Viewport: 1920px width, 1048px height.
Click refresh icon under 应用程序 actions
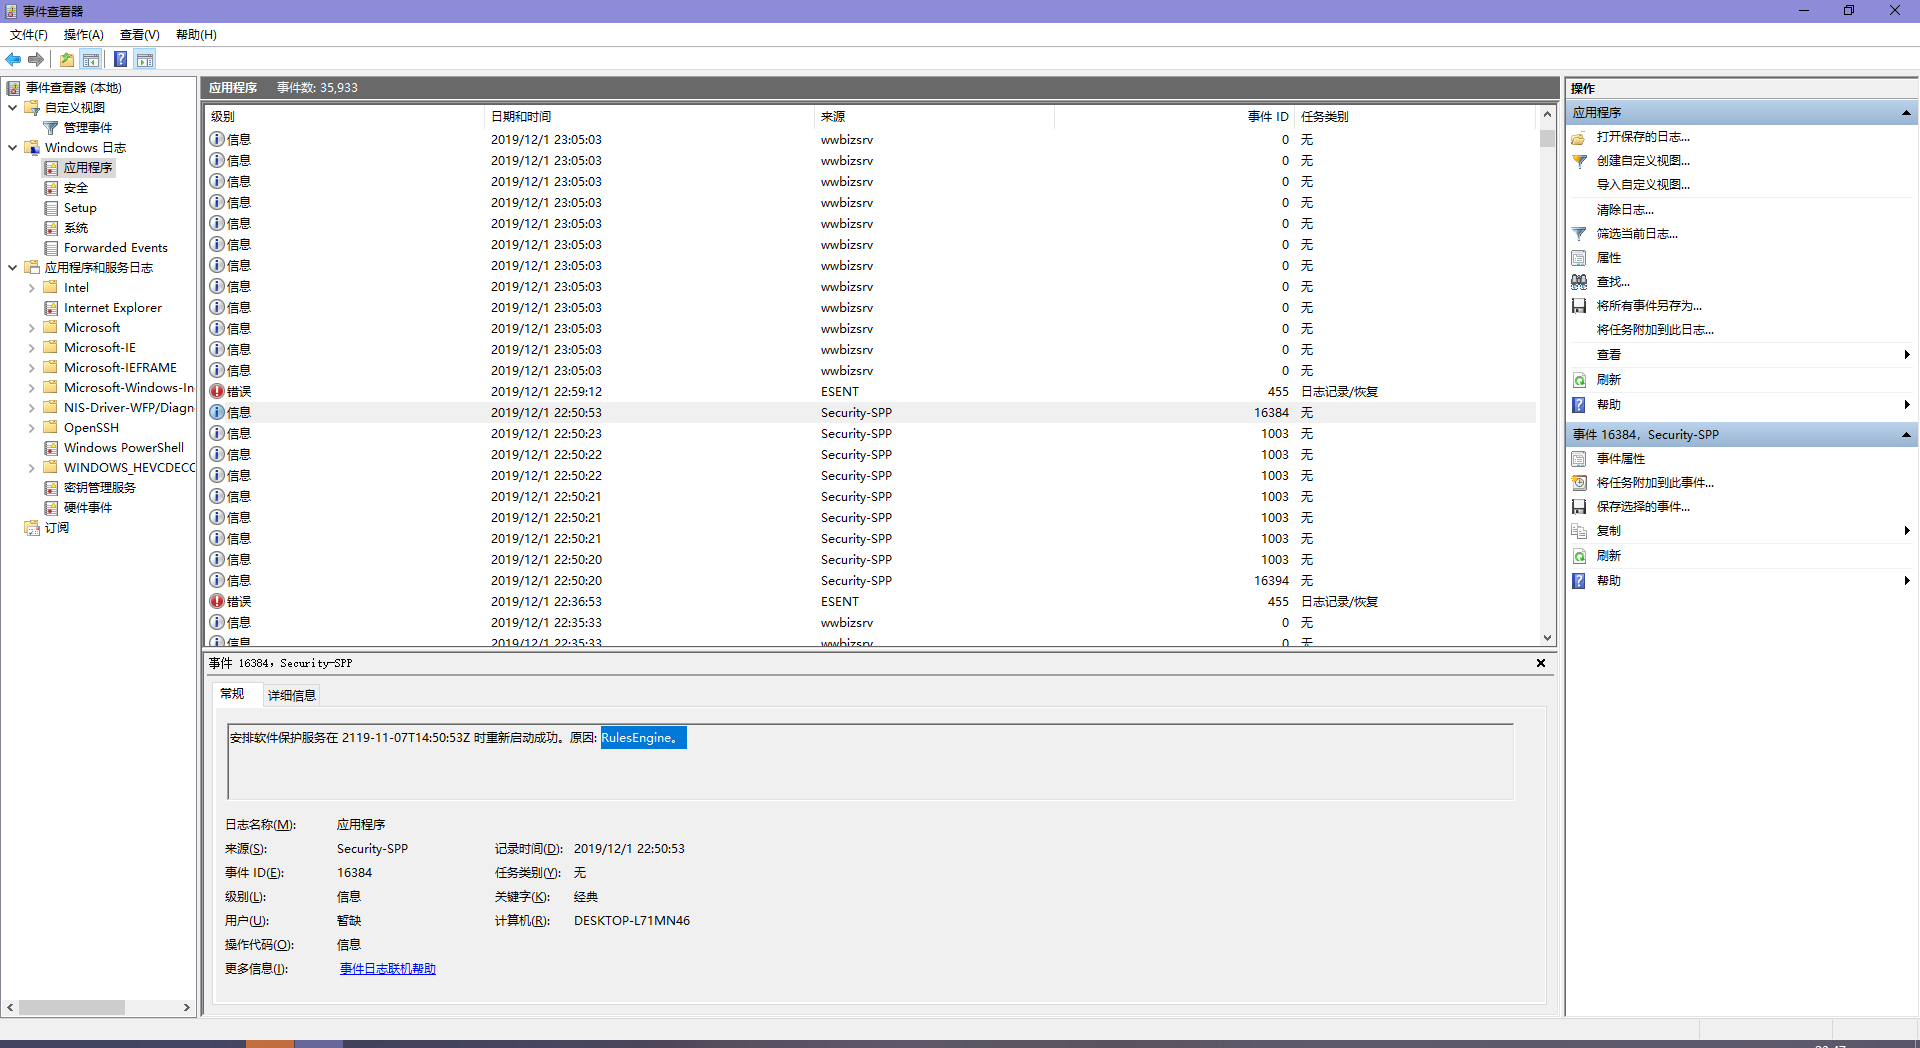tap(1579, 380)
